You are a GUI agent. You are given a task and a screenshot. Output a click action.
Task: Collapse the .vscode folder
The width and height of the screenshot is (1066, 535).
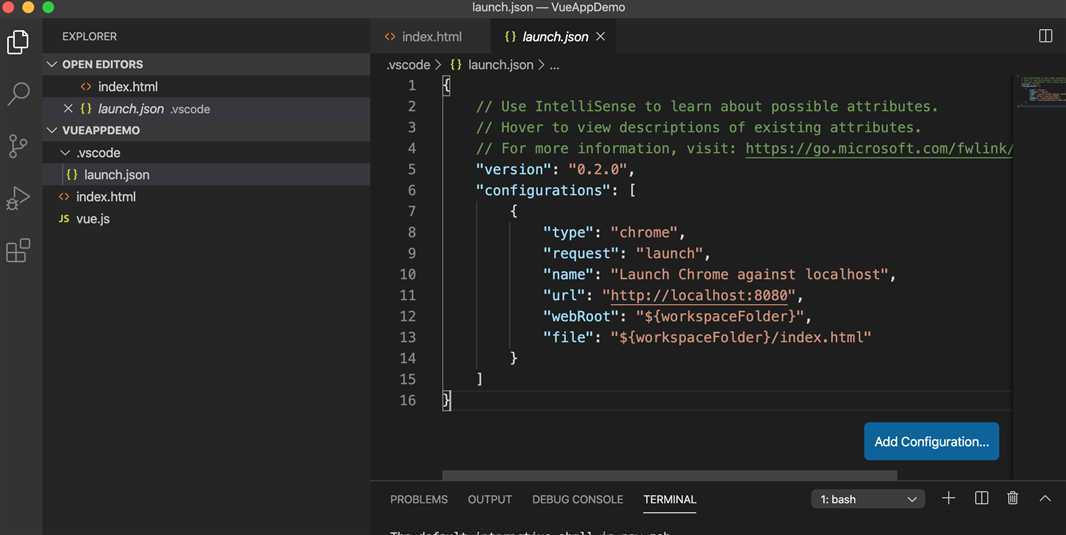pos(65,152)
